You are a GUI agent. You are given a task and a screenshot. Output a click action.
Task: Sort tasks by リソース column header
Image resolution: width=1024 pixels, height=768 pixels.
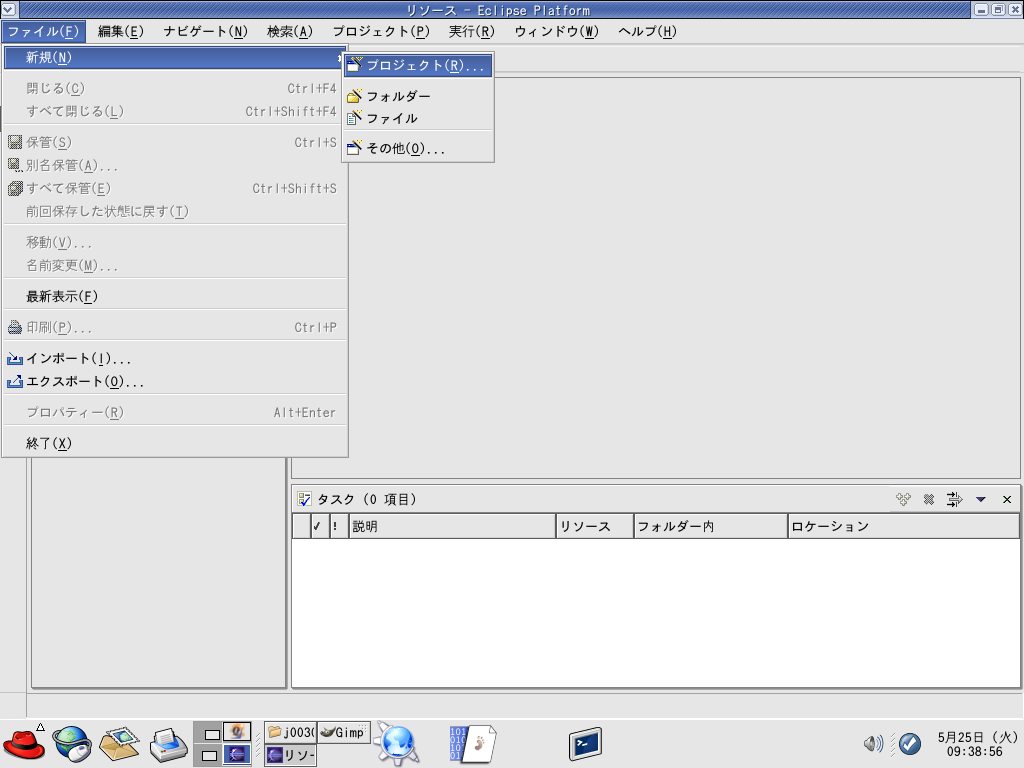(x=595, y=526)
